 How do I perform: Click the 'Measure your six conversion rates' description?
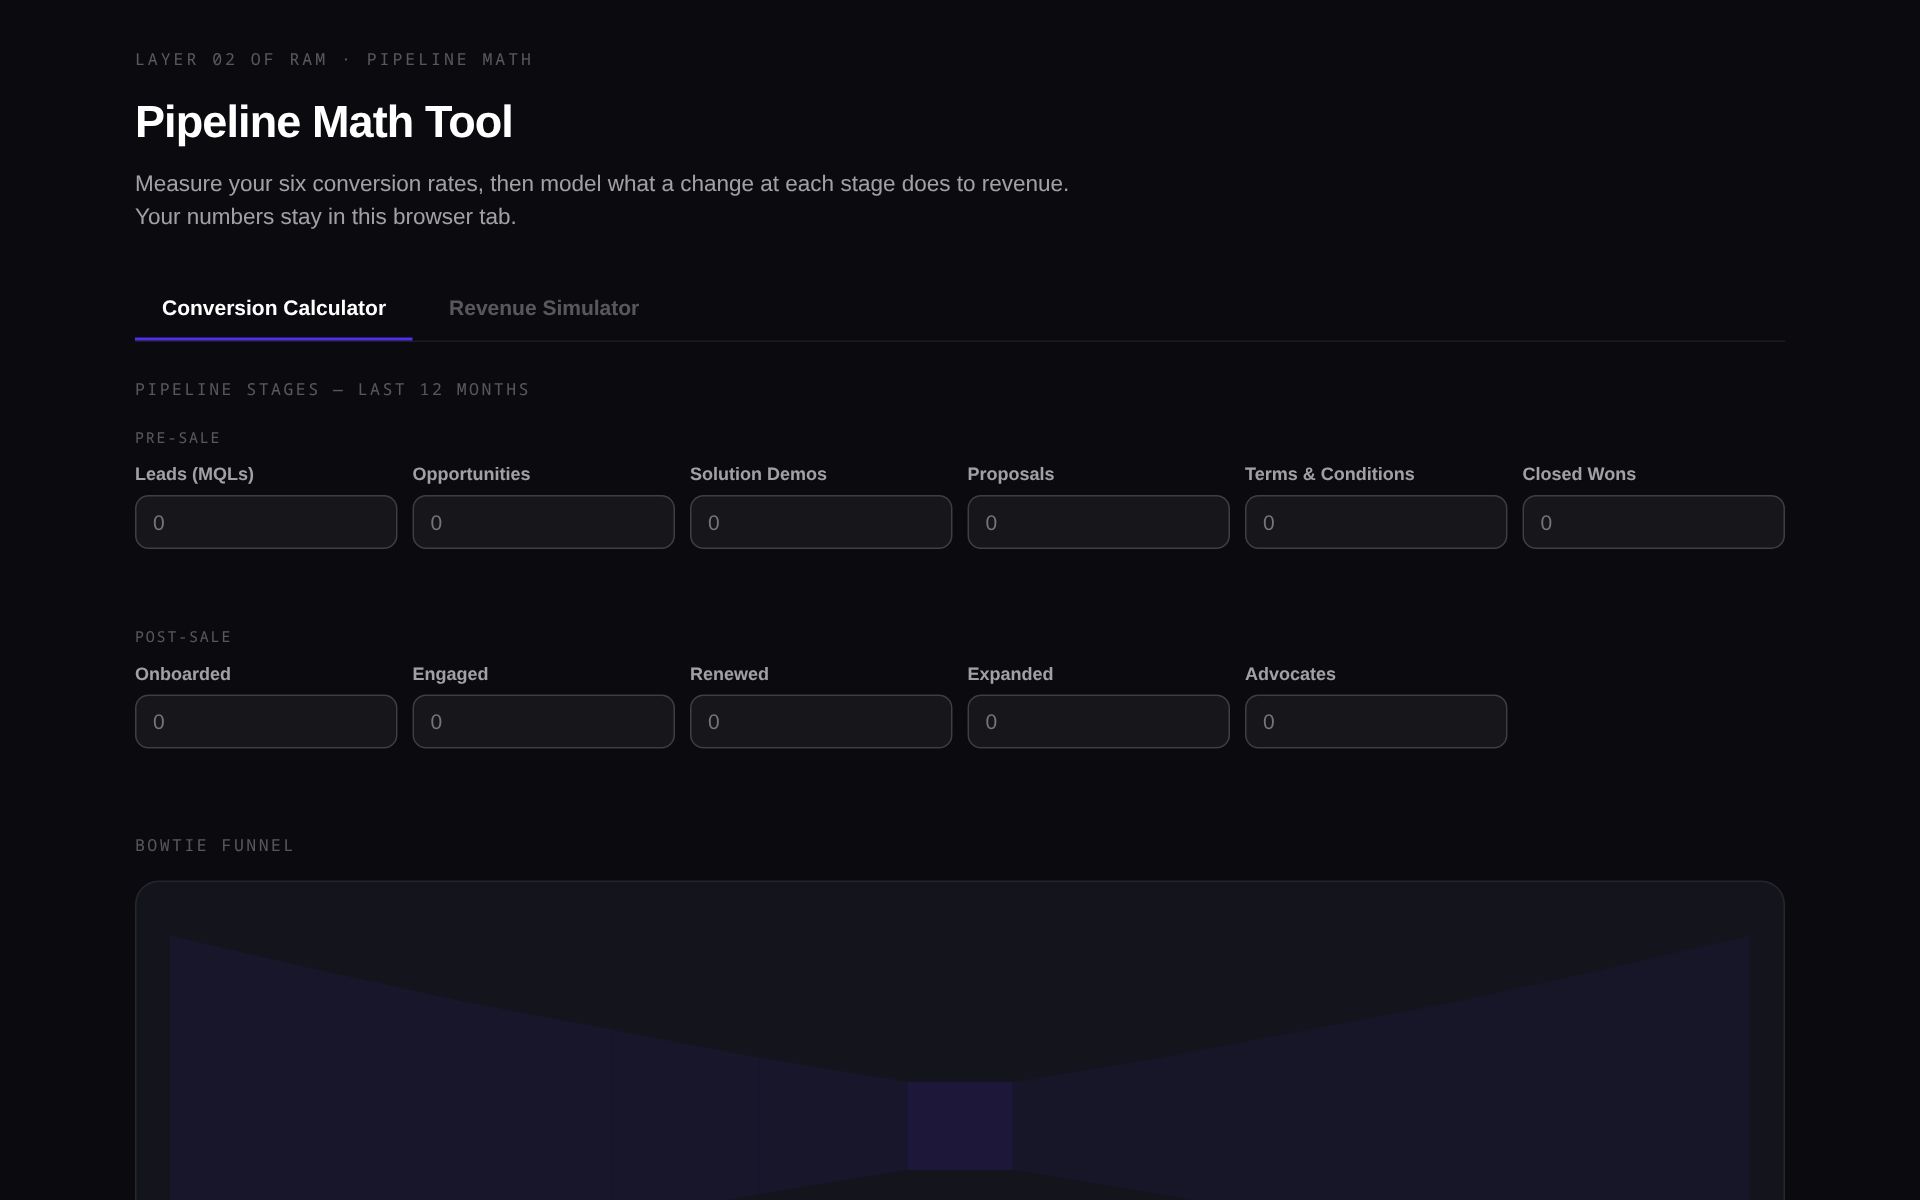tap(602, 200)
